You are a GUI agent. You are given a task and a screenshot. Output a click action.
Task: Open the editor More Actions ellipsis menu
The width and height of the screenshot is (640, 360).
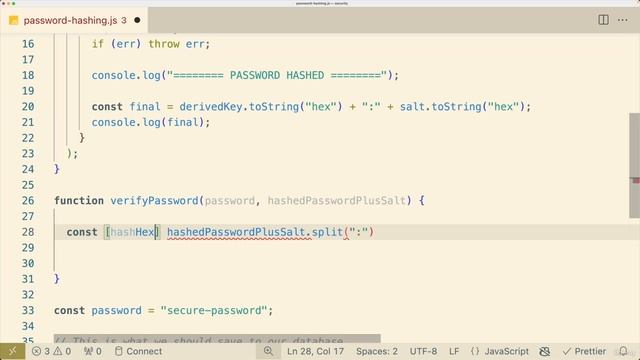point(622,20)
